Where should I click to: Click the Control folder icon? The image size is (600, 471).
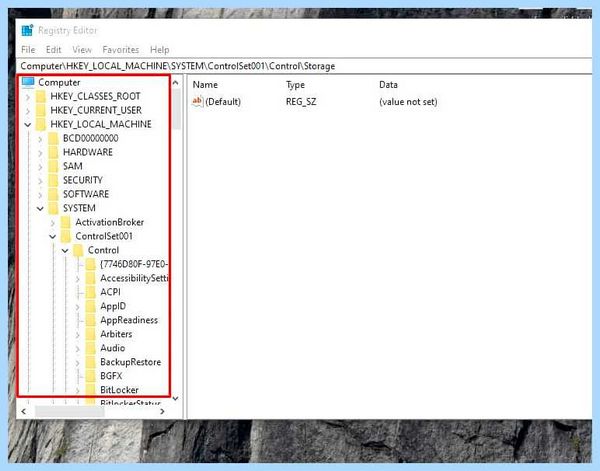(78, 250)
